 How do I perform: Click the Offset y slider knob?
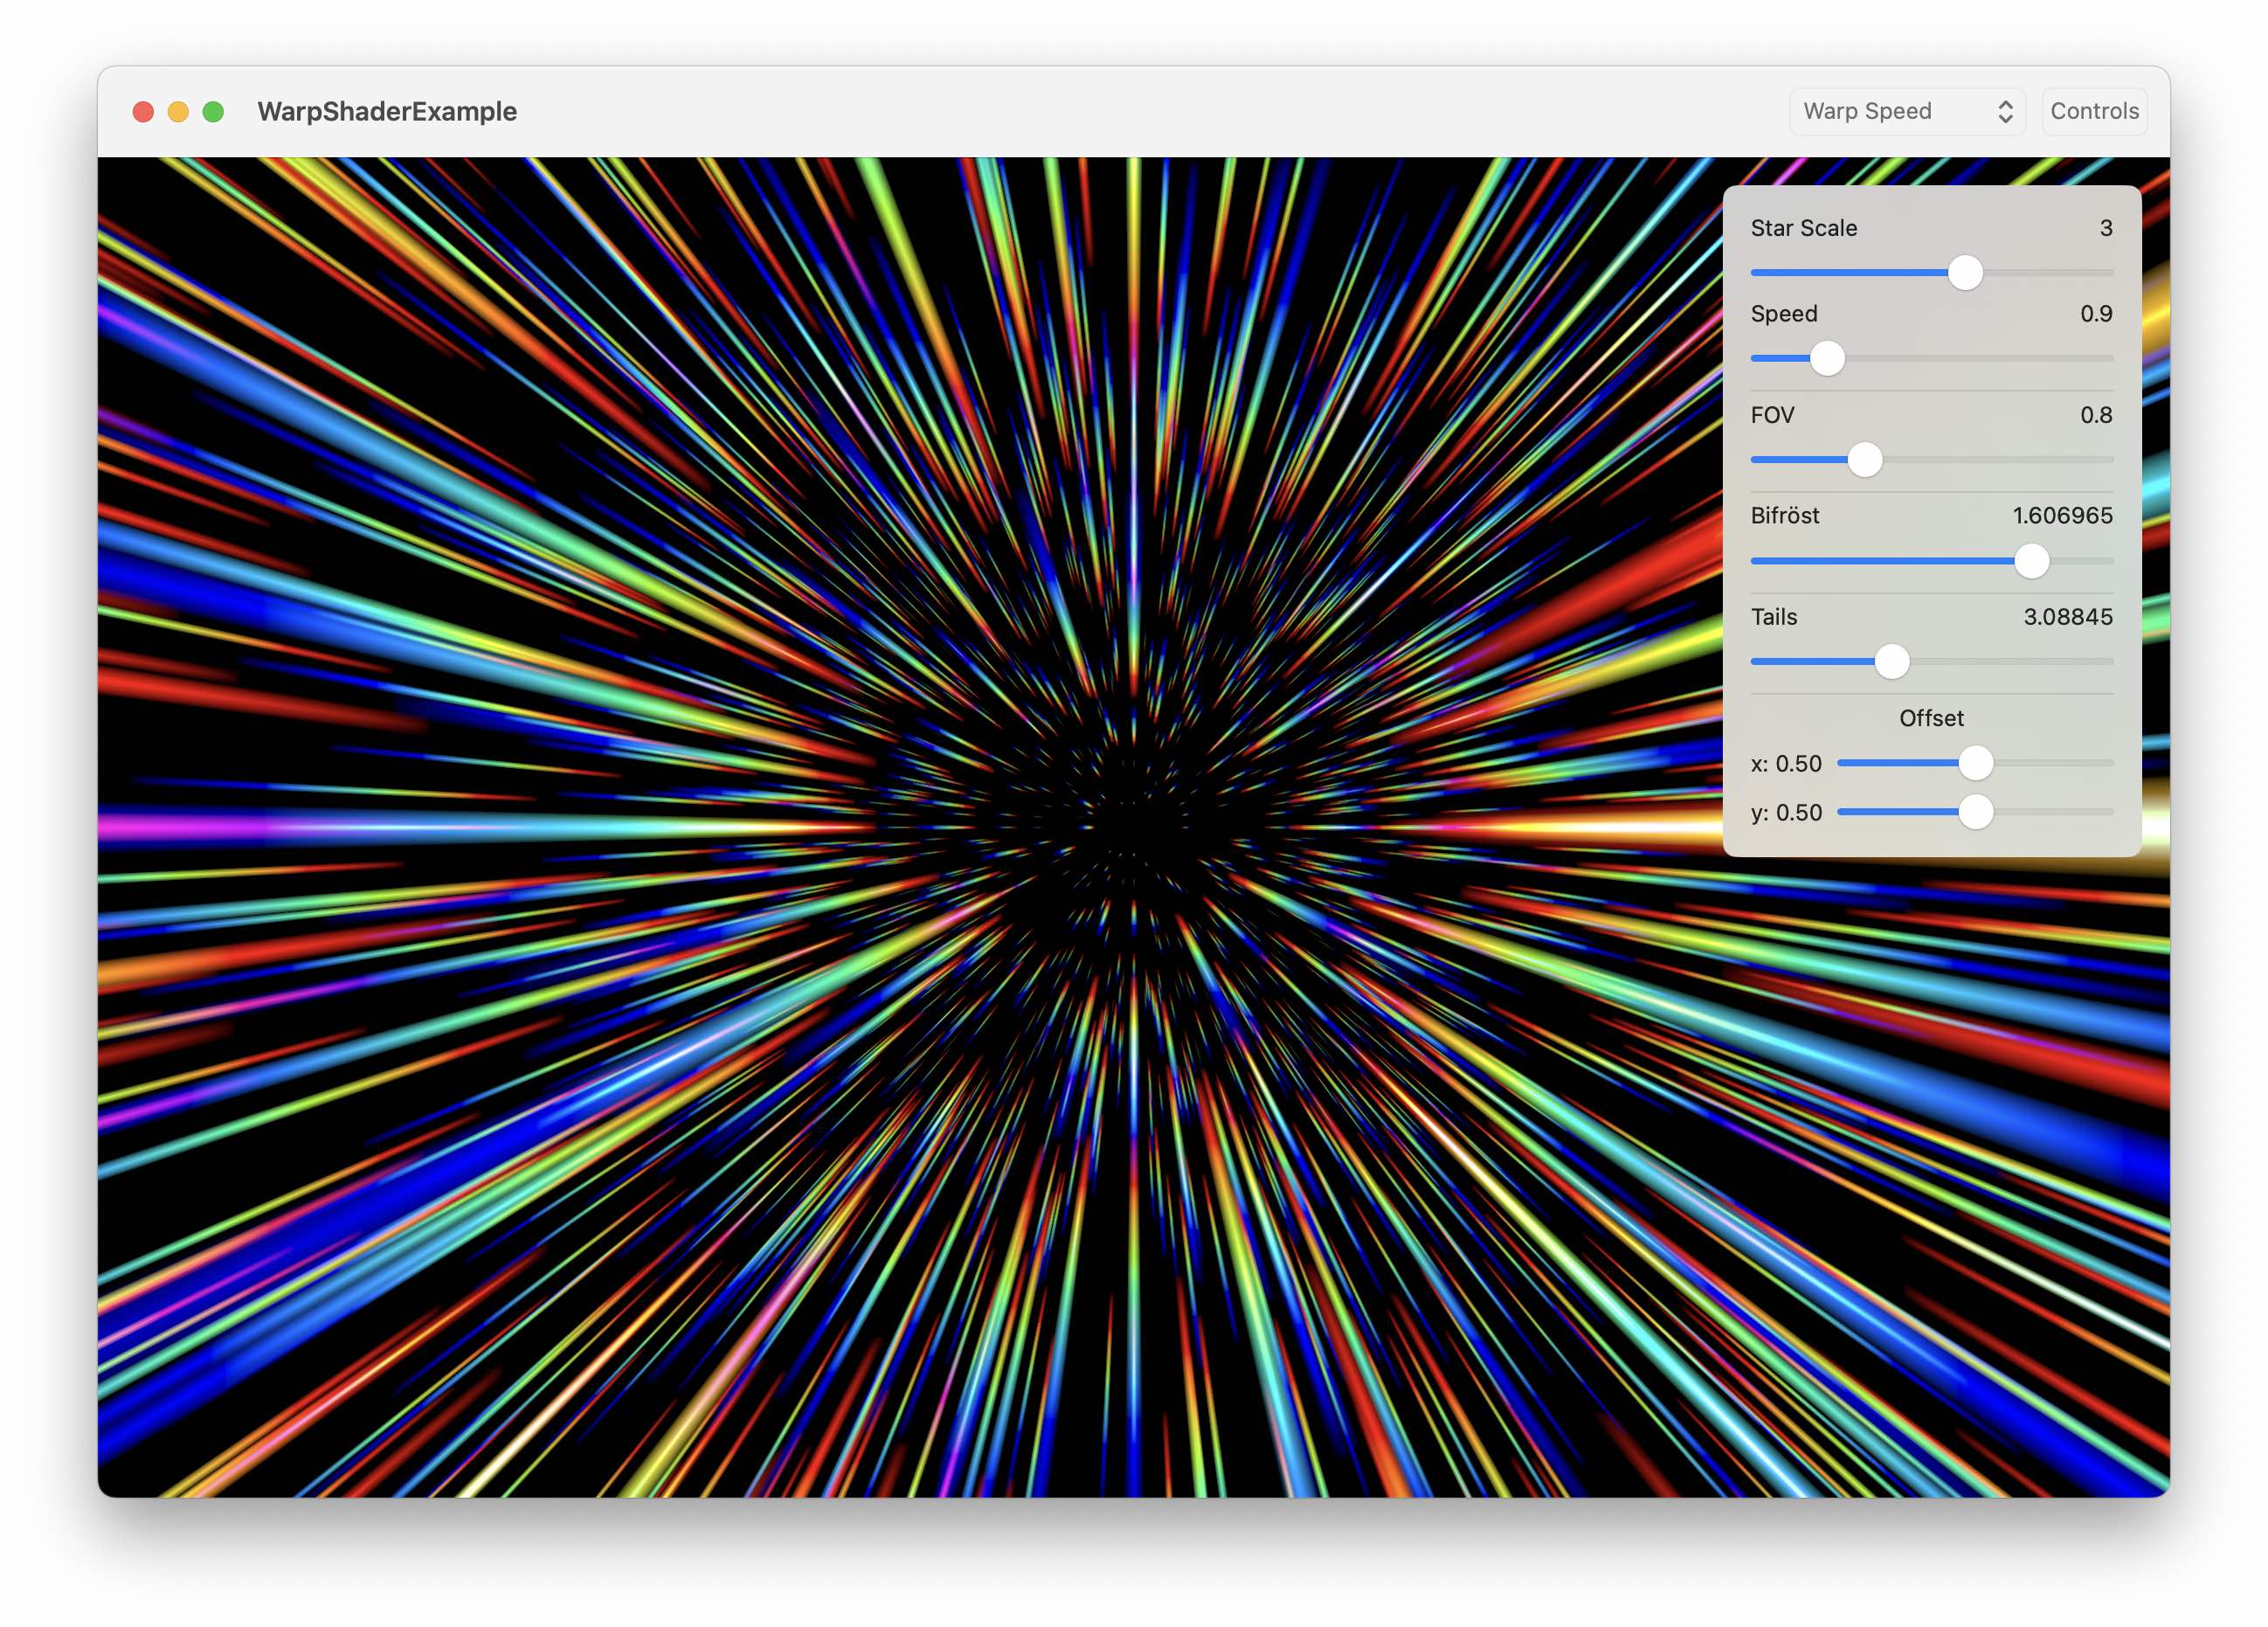(1975, 812)
